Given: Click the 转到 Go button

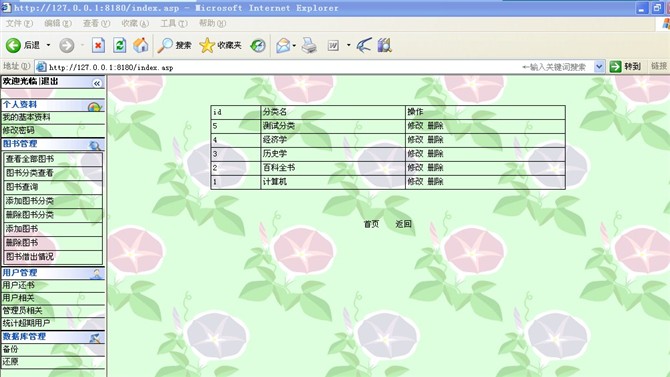Looking at the screenshot, I should pos(626,67).
